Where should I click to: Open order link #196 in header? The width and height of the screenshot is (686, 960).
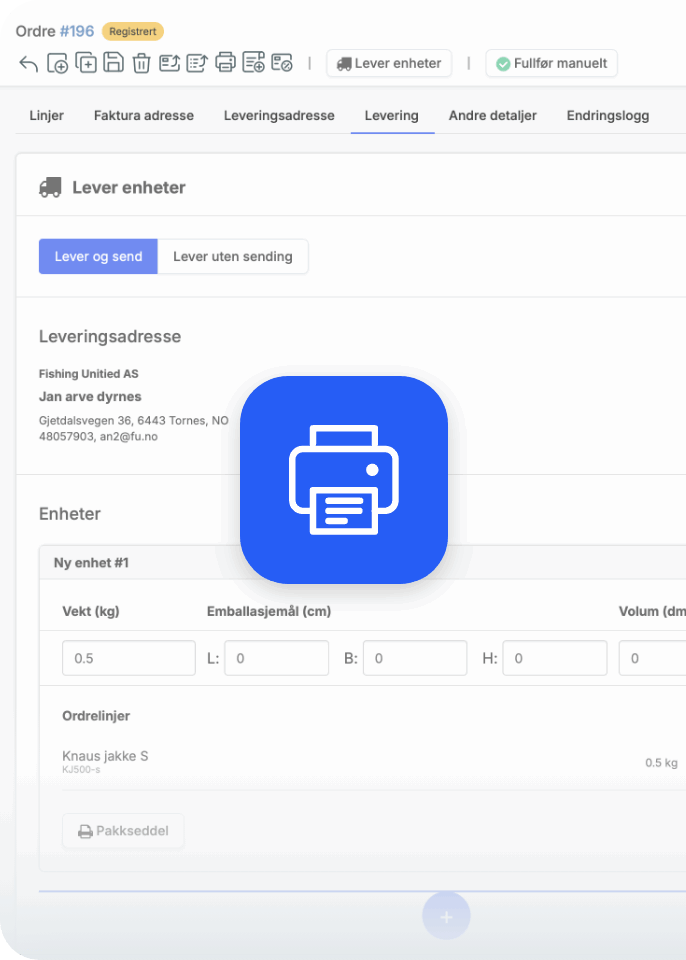point(76,31)
